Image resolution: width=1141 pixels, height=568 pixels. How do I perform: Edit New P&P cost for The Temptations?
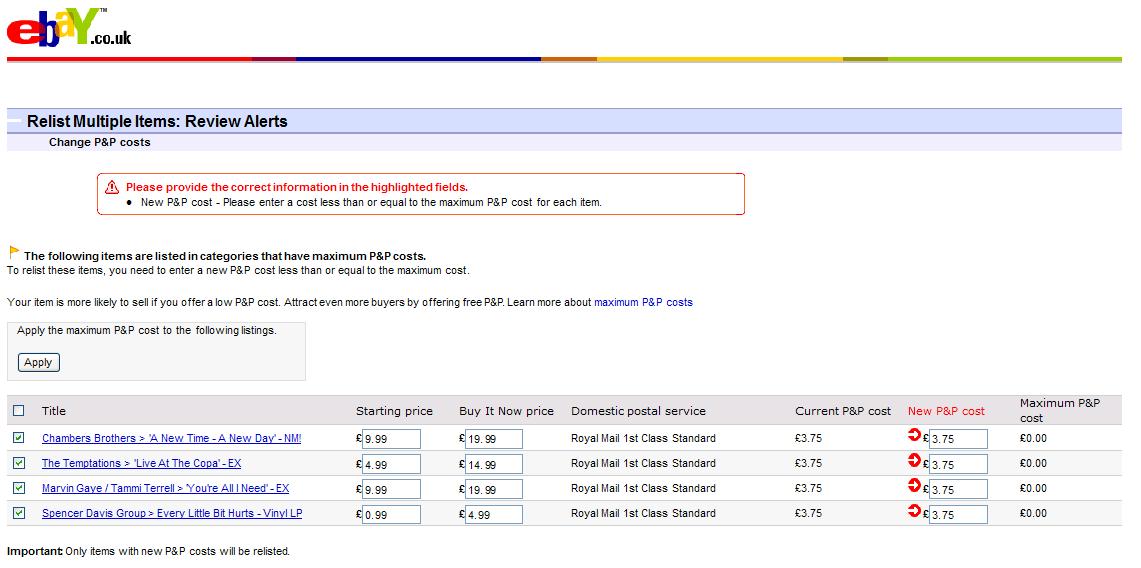(x=958, y=464)
